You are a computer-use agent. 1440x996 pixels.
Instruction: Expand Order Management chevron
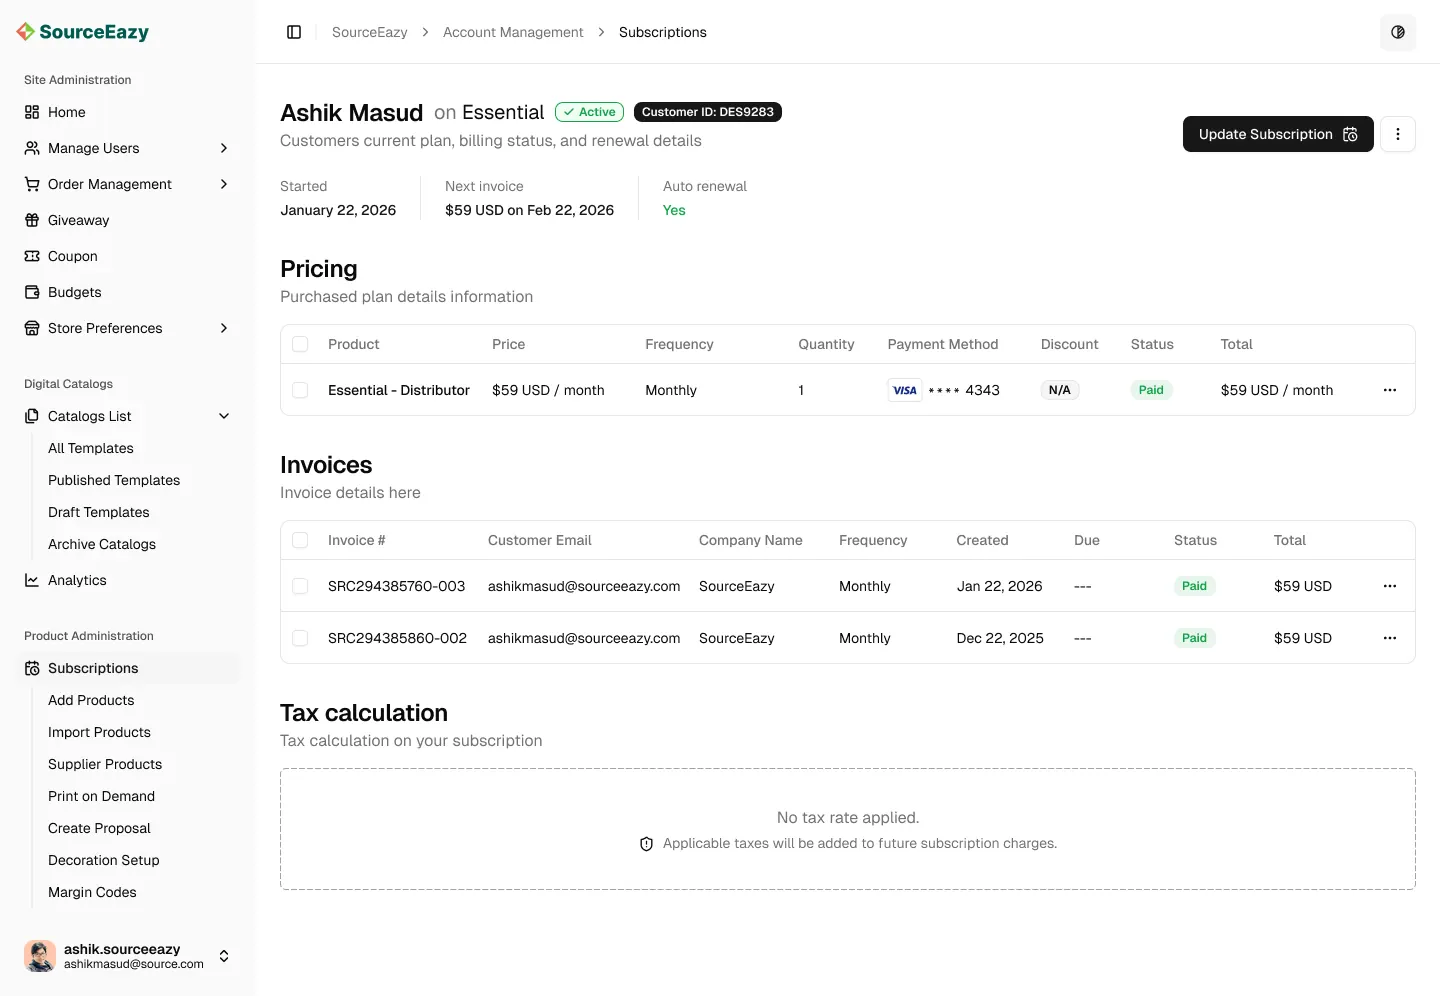point(224,184)
